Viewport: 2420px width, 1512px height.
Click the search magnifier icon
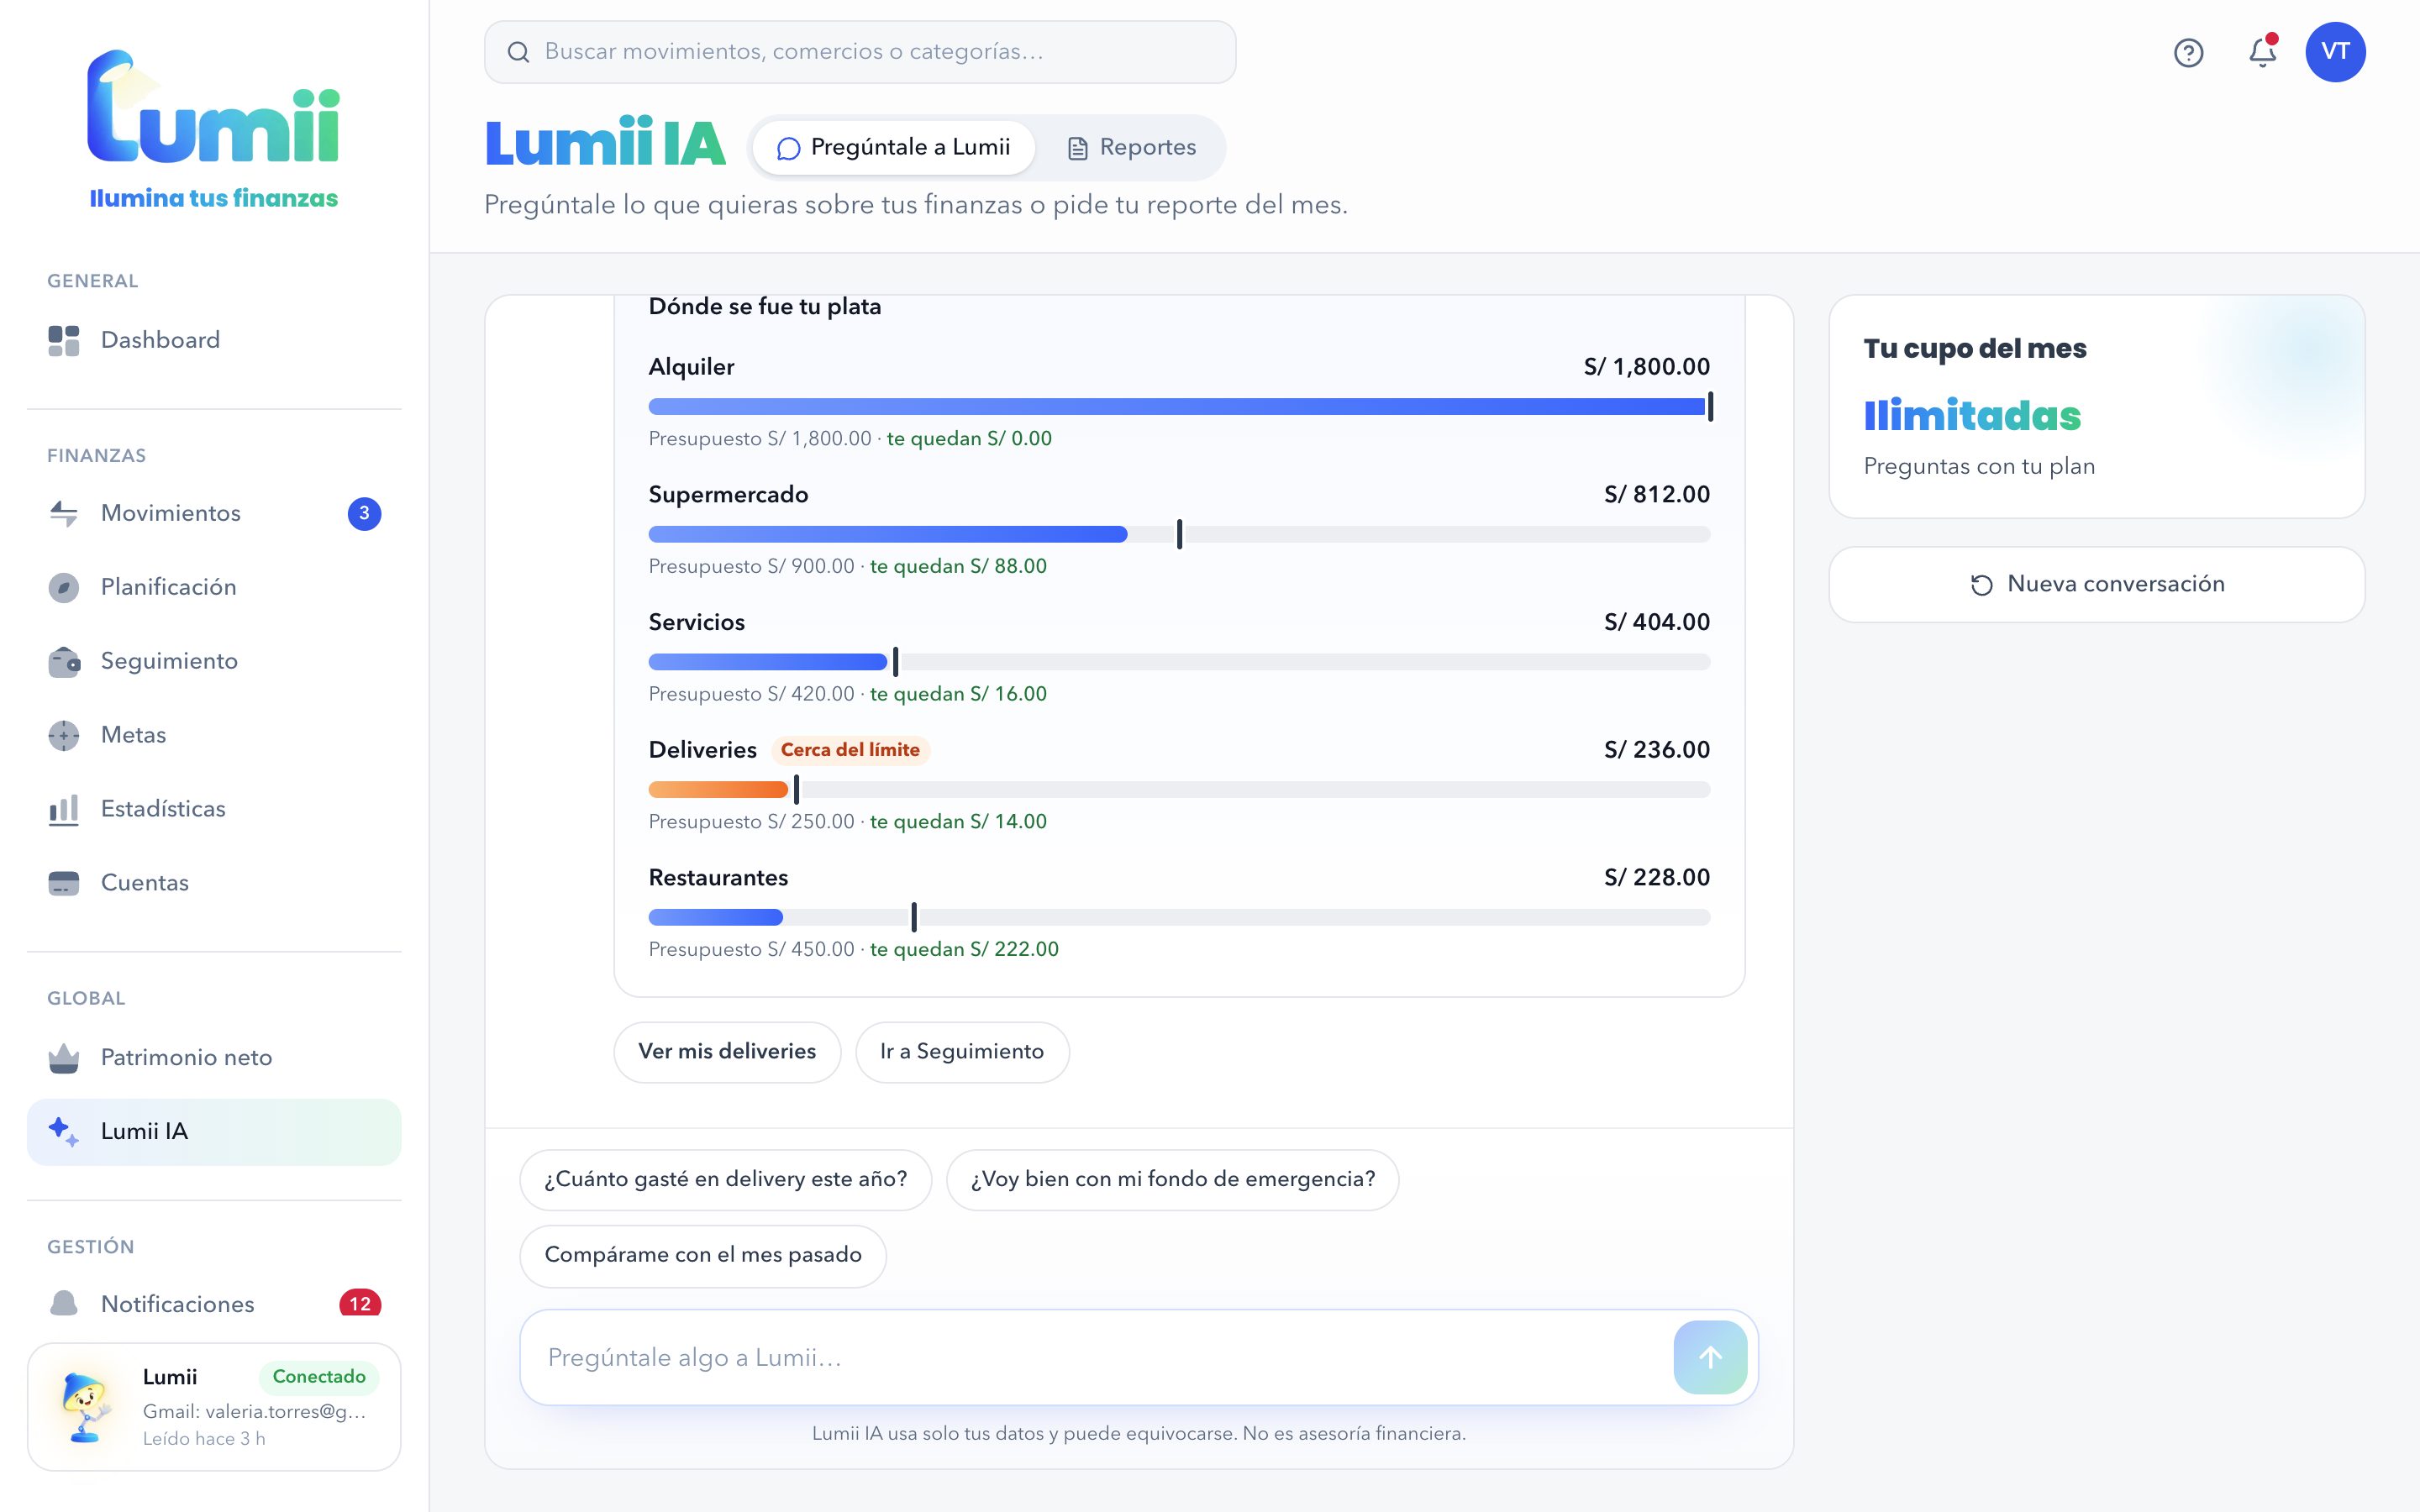coord(518,52)
